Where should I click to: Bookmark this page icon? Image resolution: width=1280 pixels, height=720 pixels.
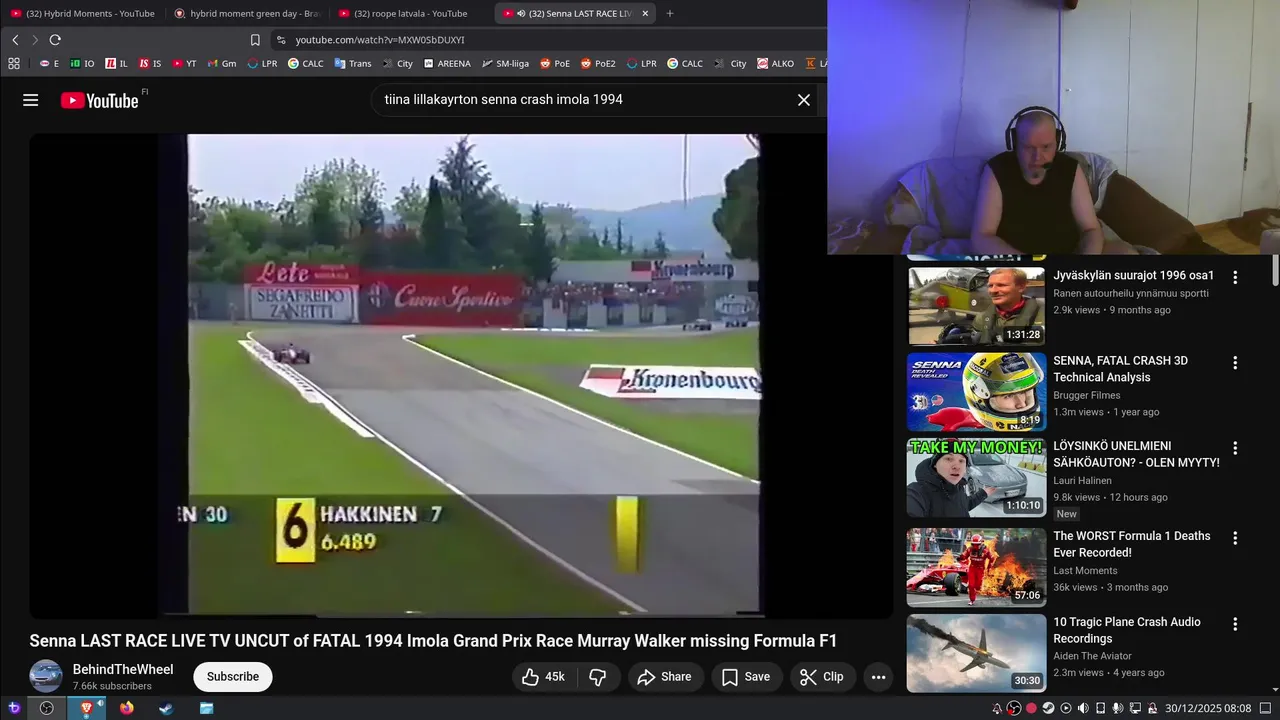pyautogui.click(x=255, y=40)
